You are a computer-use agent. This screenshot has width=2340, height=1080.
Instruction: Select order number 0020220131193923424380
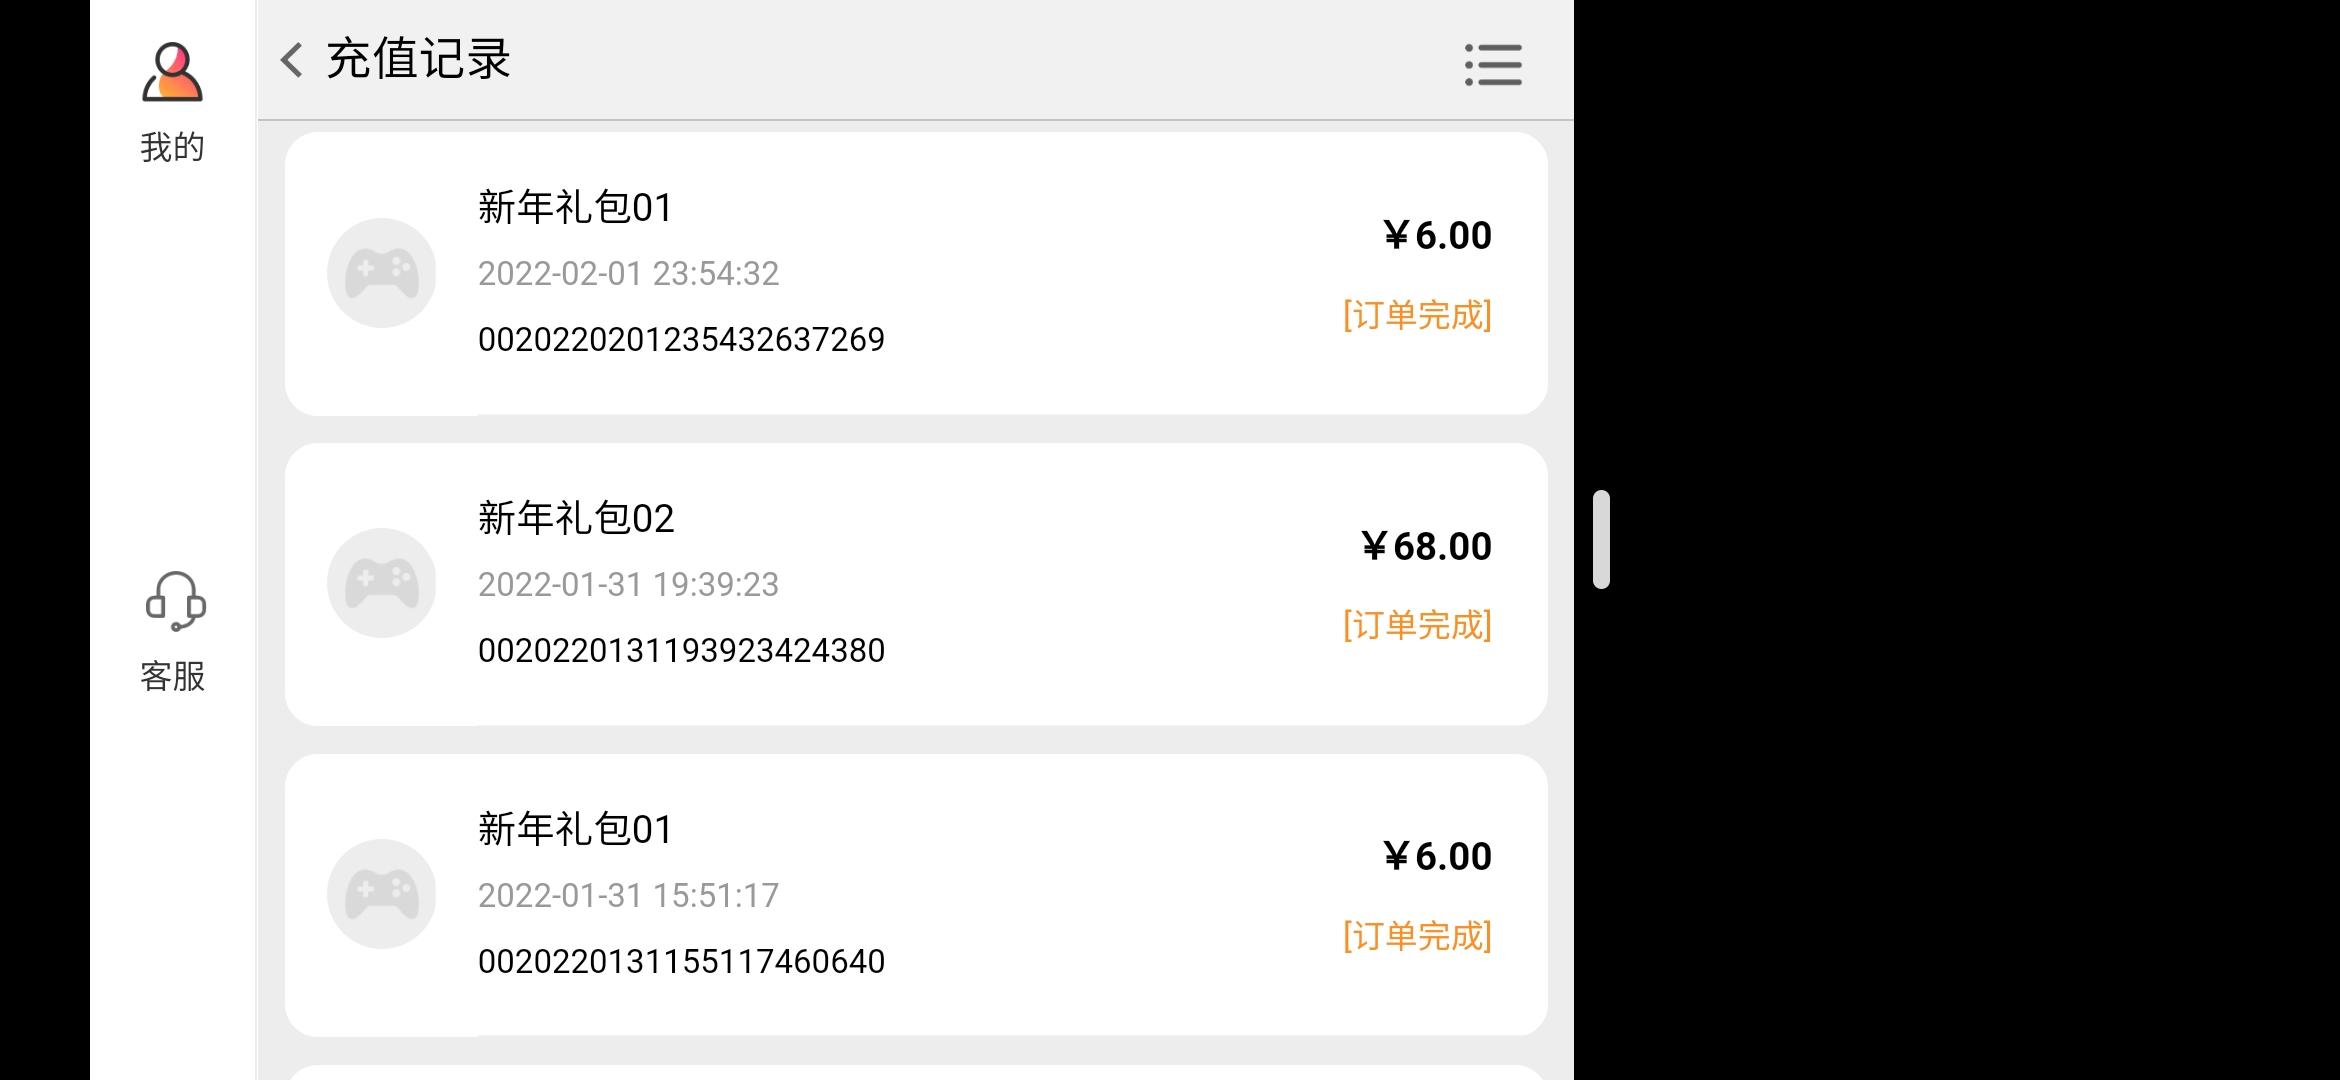tap(681, 651)
